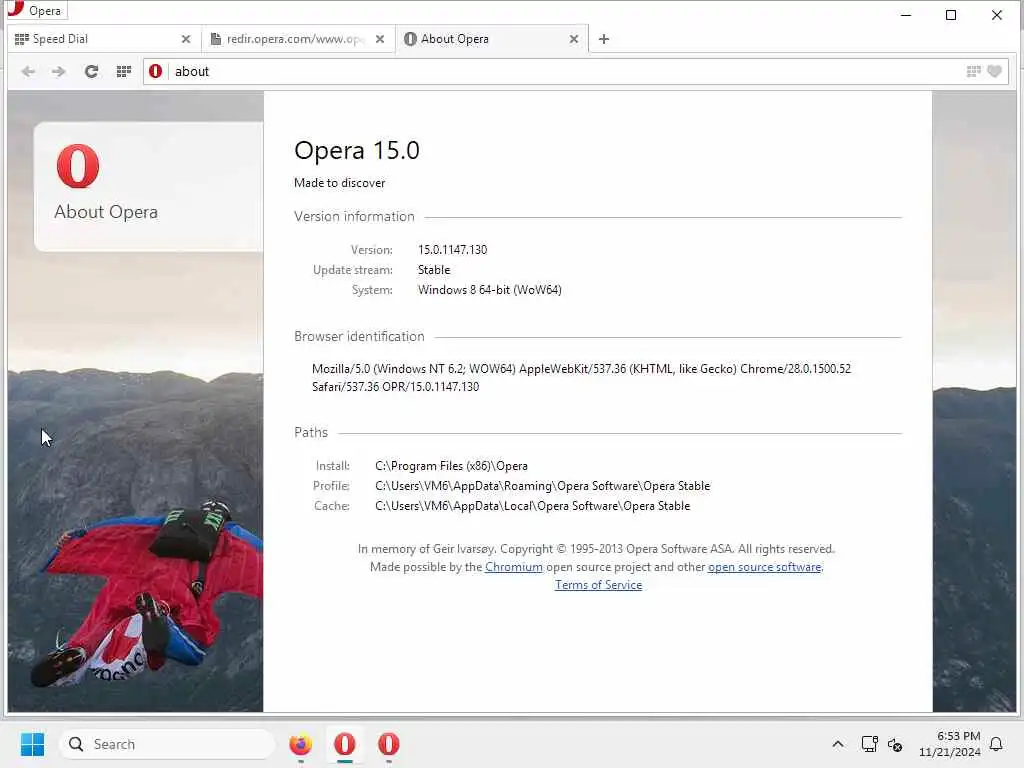Minimize the Opera window
This screenshot has height=768, width=1024.
tap(906, 14)
